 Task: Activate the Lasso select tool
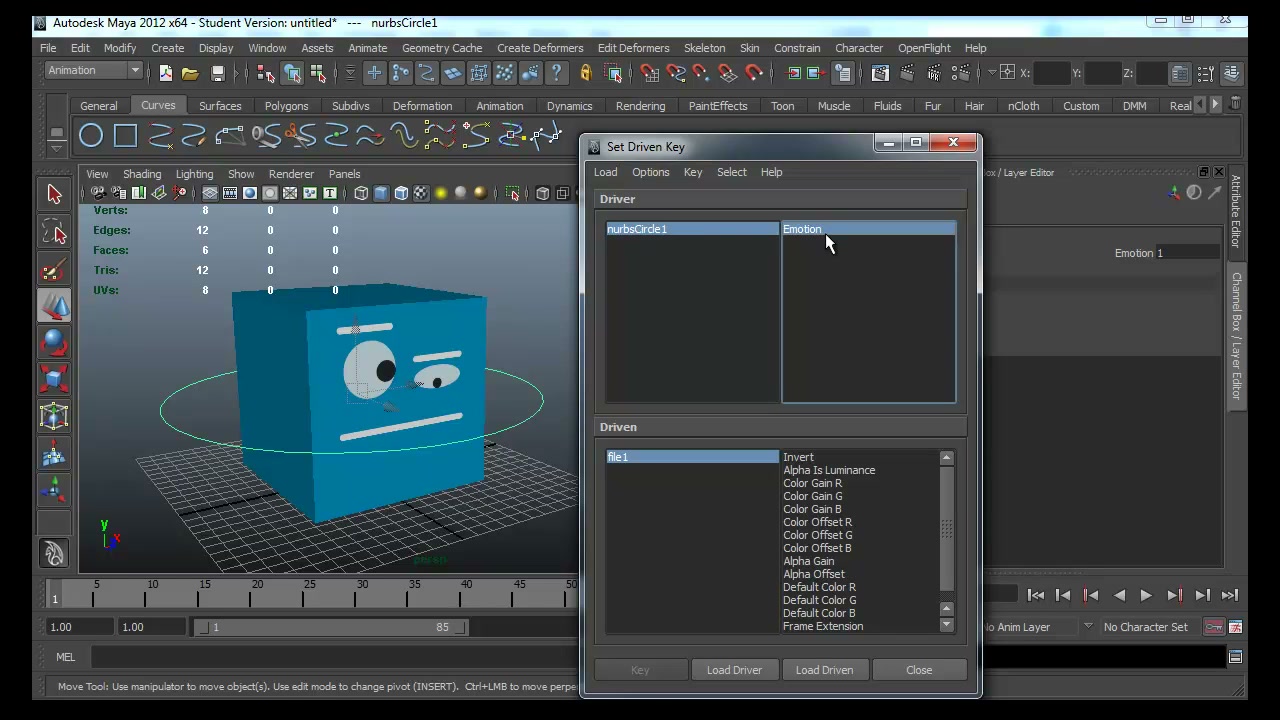coord(54,233)
